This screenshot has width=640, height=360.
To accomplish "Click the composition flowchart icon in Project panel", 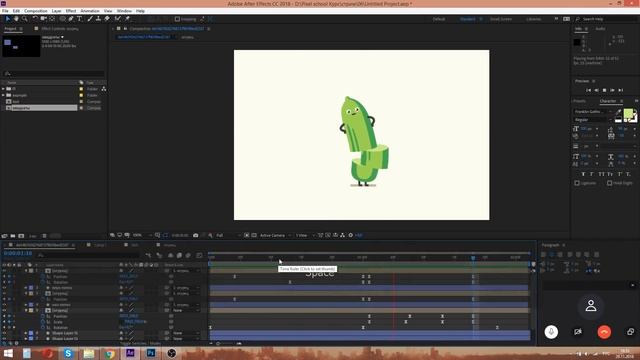I will pyautogui.click(x=104, y=89).
